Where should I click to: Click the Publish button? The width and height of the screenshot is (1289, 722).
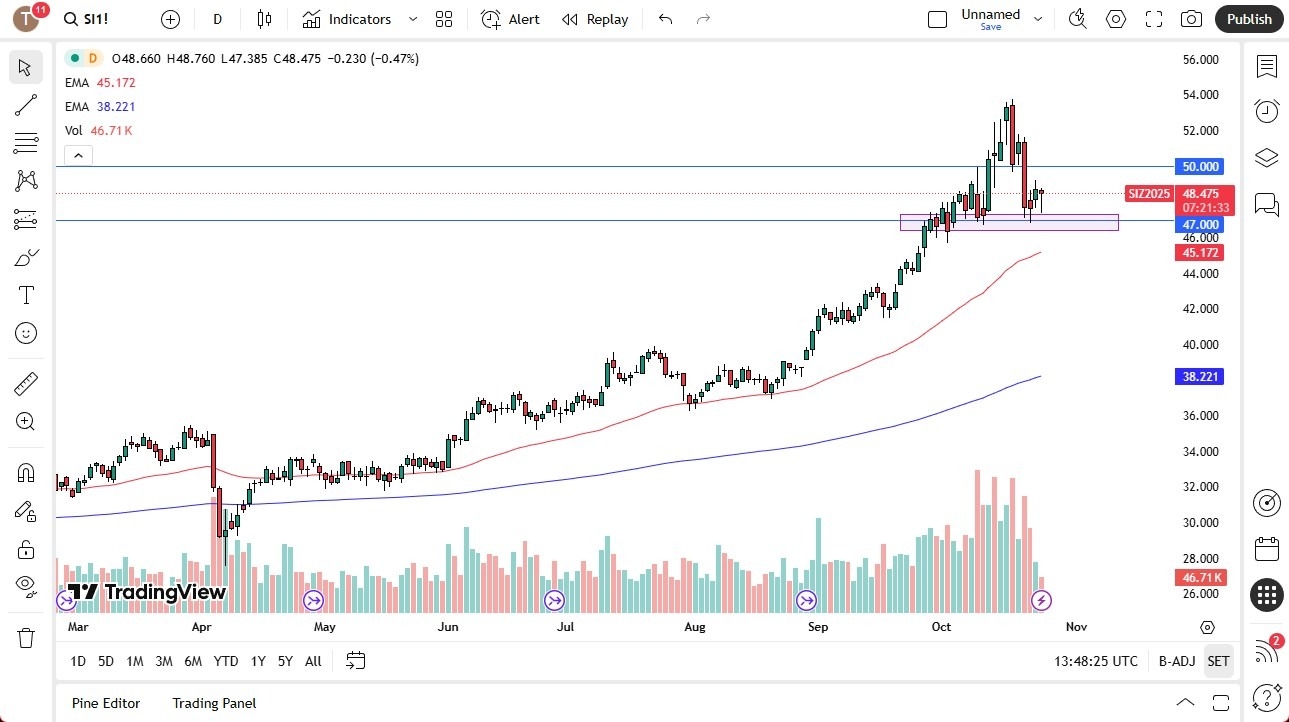[1248, 19]
